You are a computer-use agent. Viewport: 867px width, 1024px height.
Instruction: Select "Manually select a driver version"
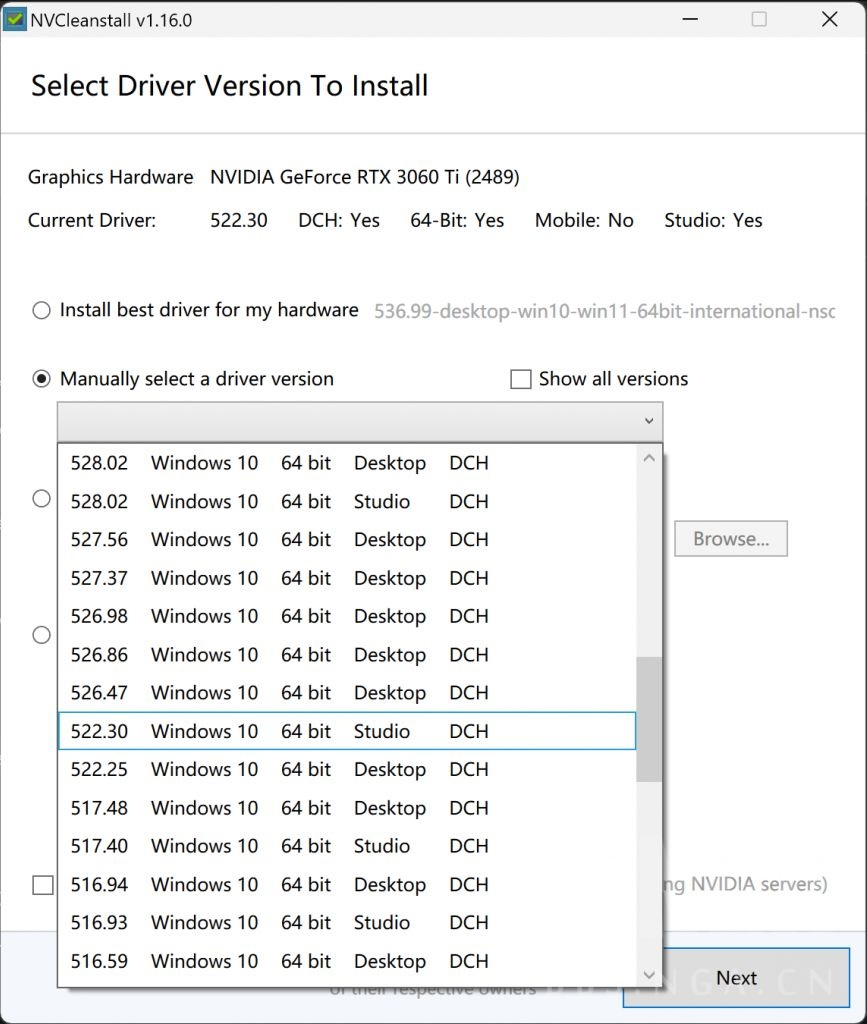coord(41,379)
